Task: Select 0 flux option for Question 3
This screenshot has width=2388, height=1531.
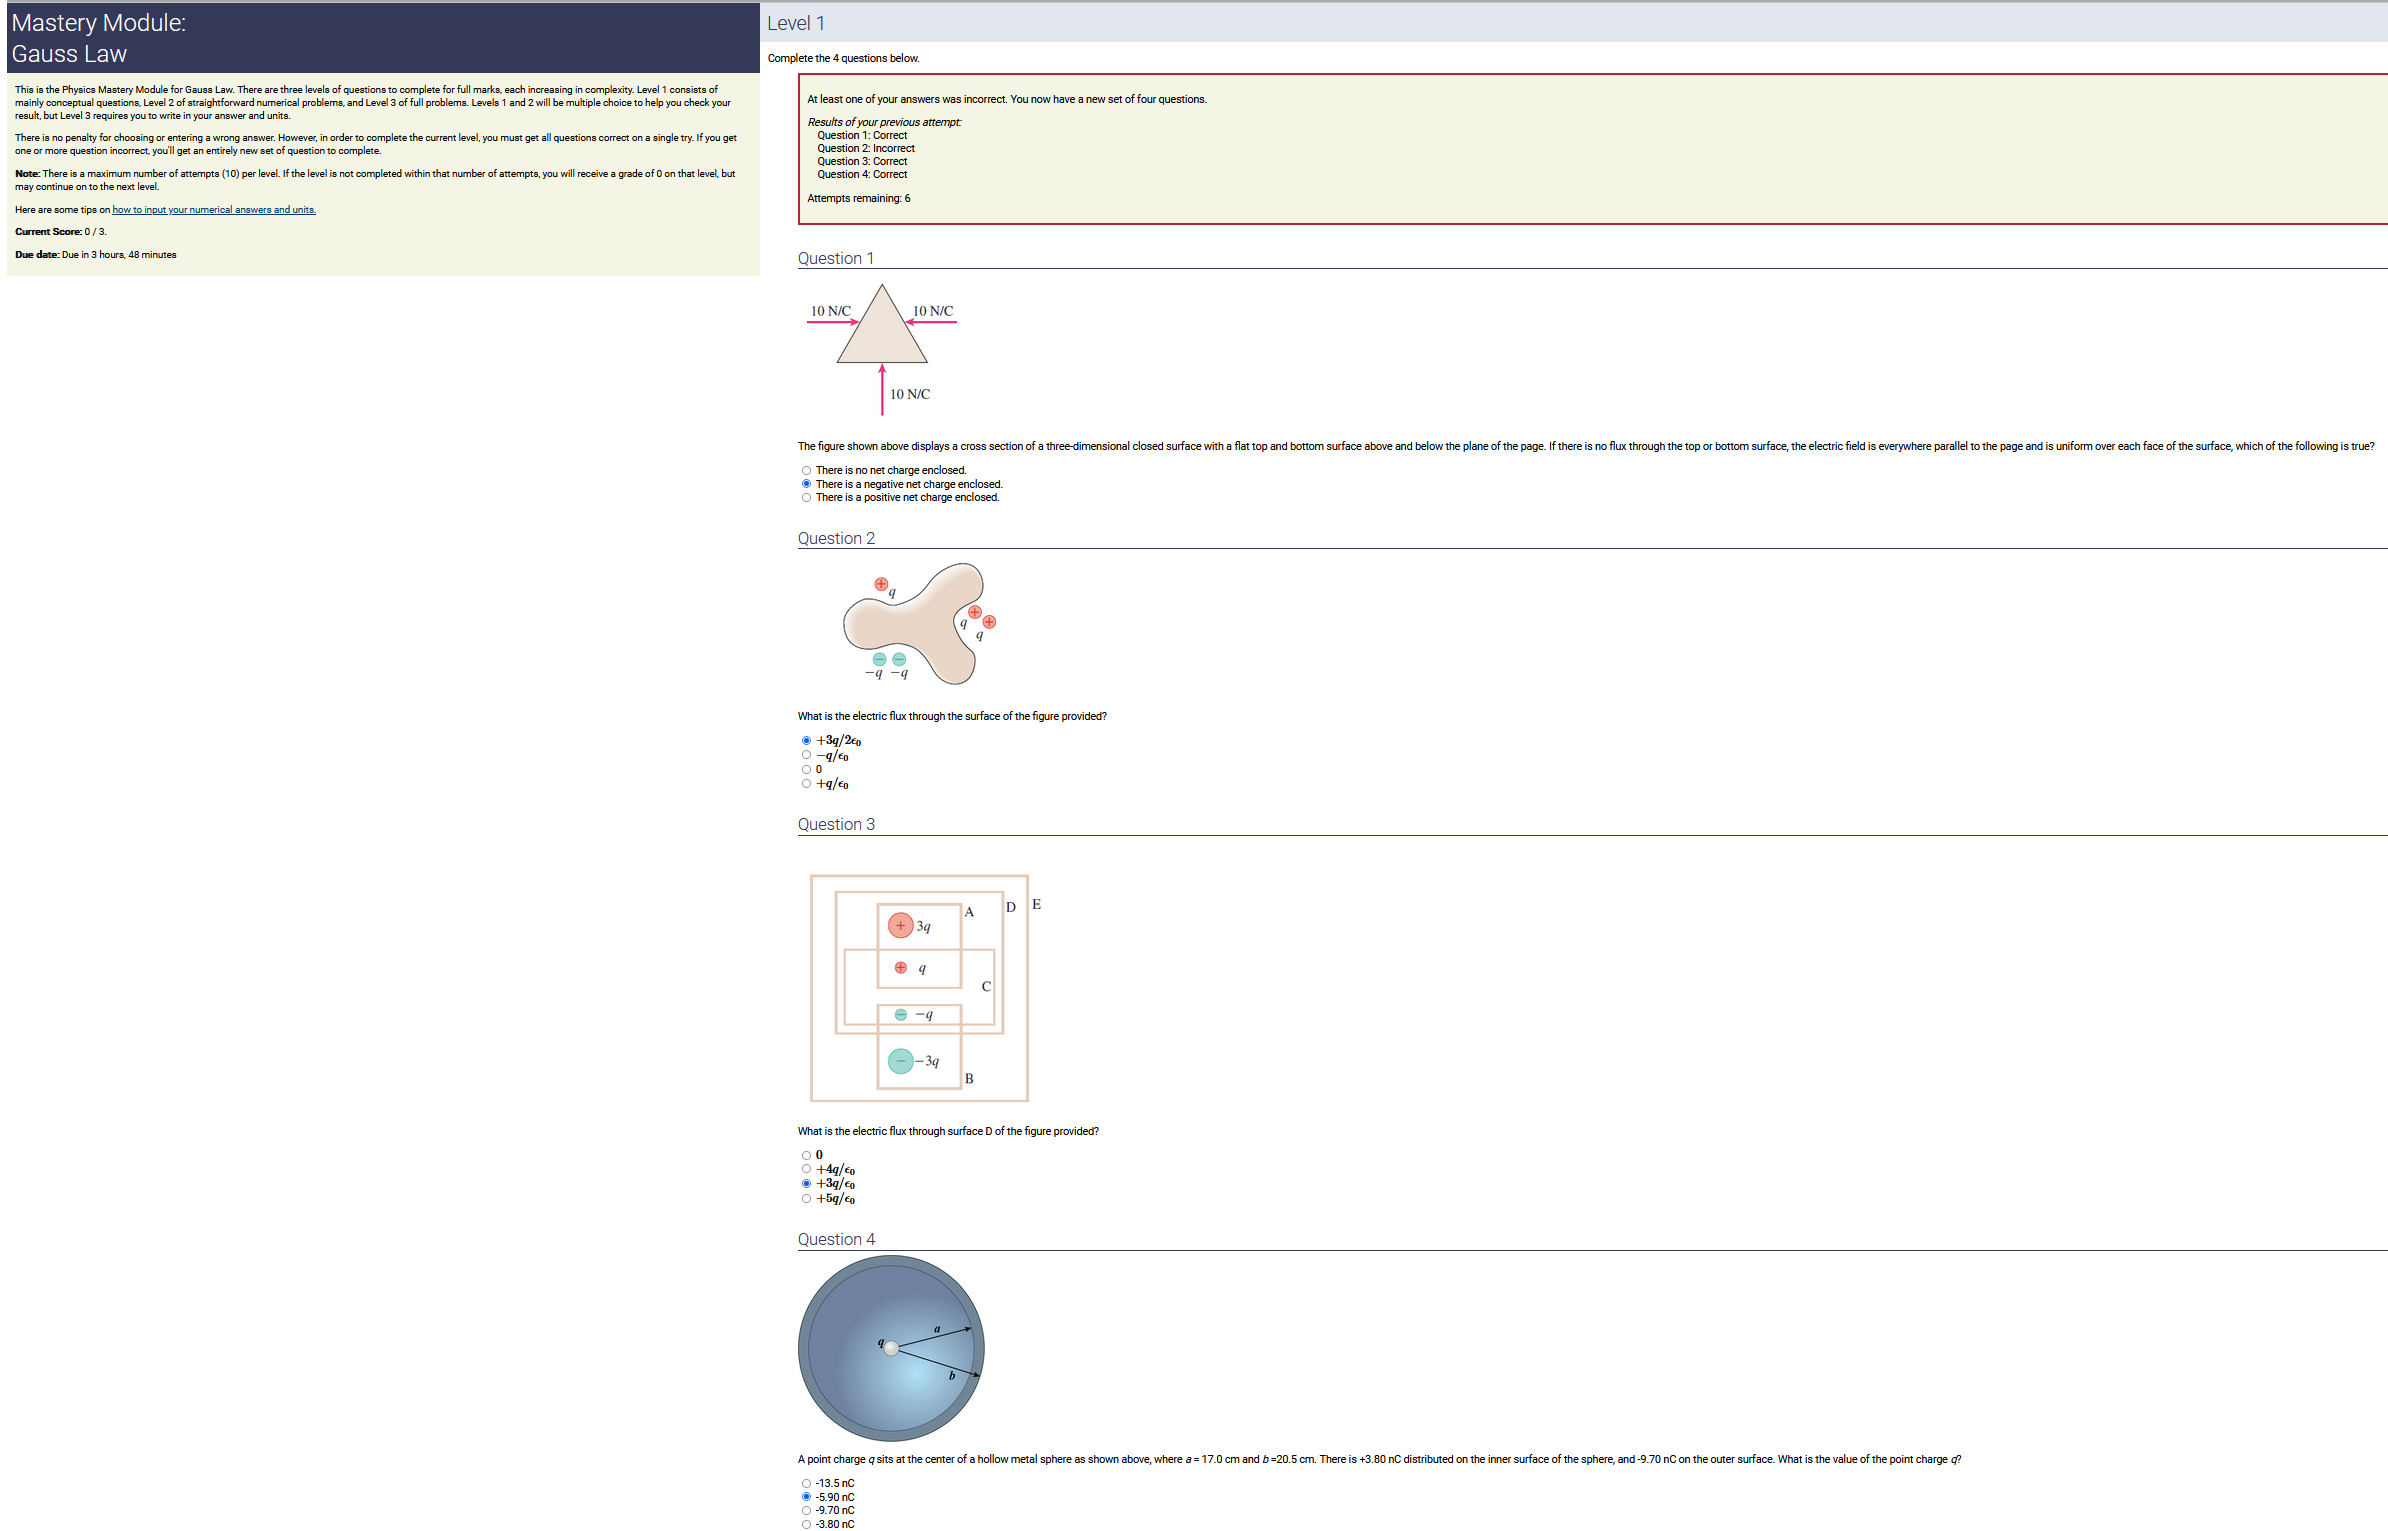Action: (x=806, y=1156)
